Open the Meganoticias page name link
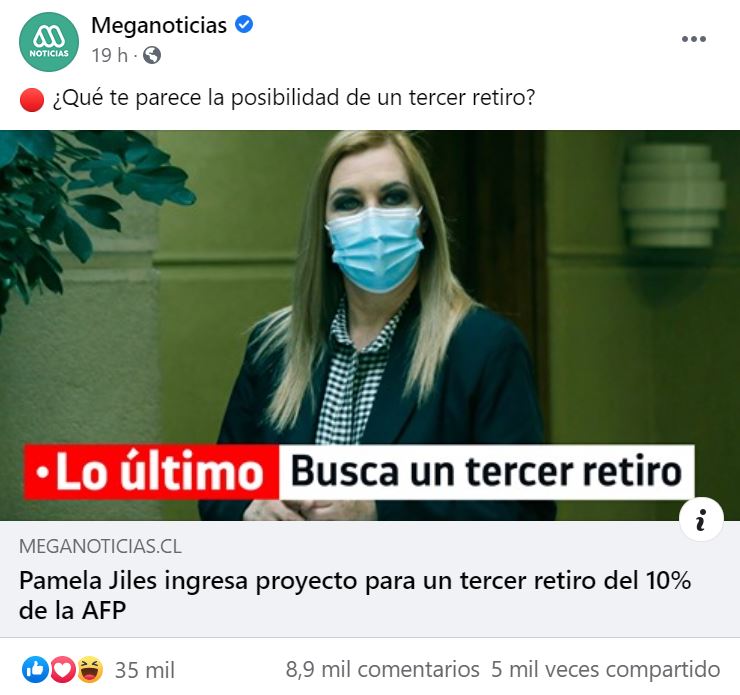The width and height of the screenshot is (740, 695). (159, 25)
